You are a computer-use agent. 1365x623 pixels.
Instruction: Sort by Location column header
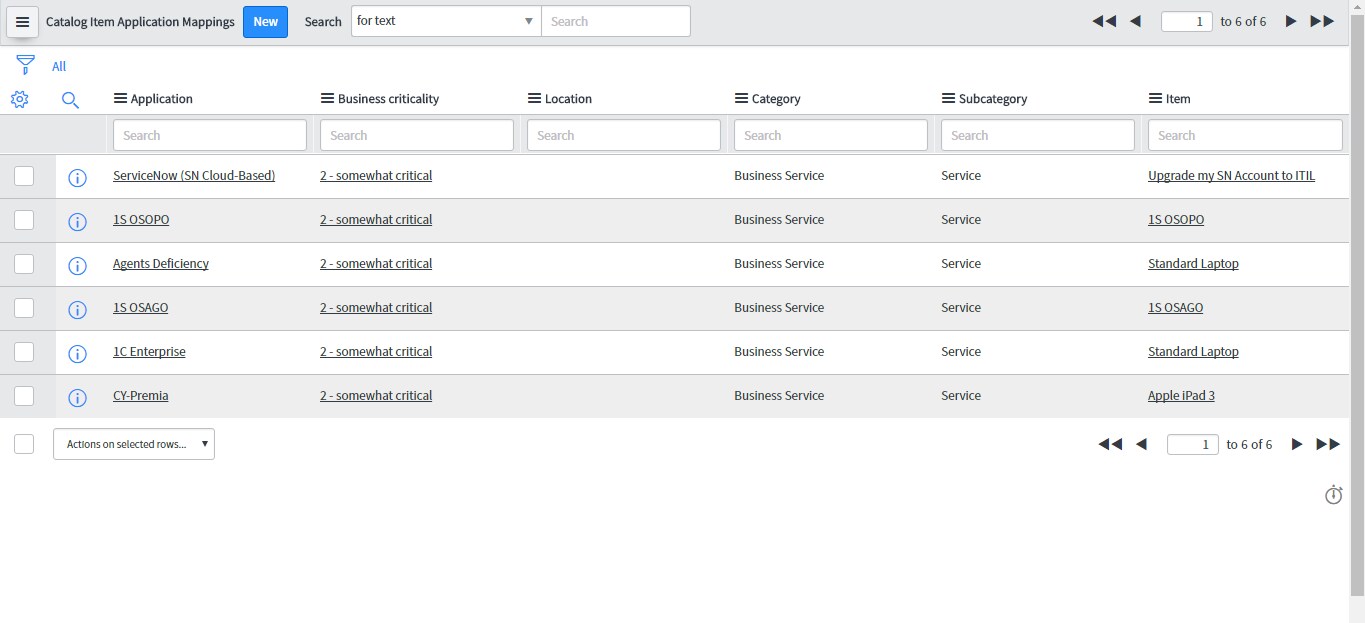tap(568, 99)
